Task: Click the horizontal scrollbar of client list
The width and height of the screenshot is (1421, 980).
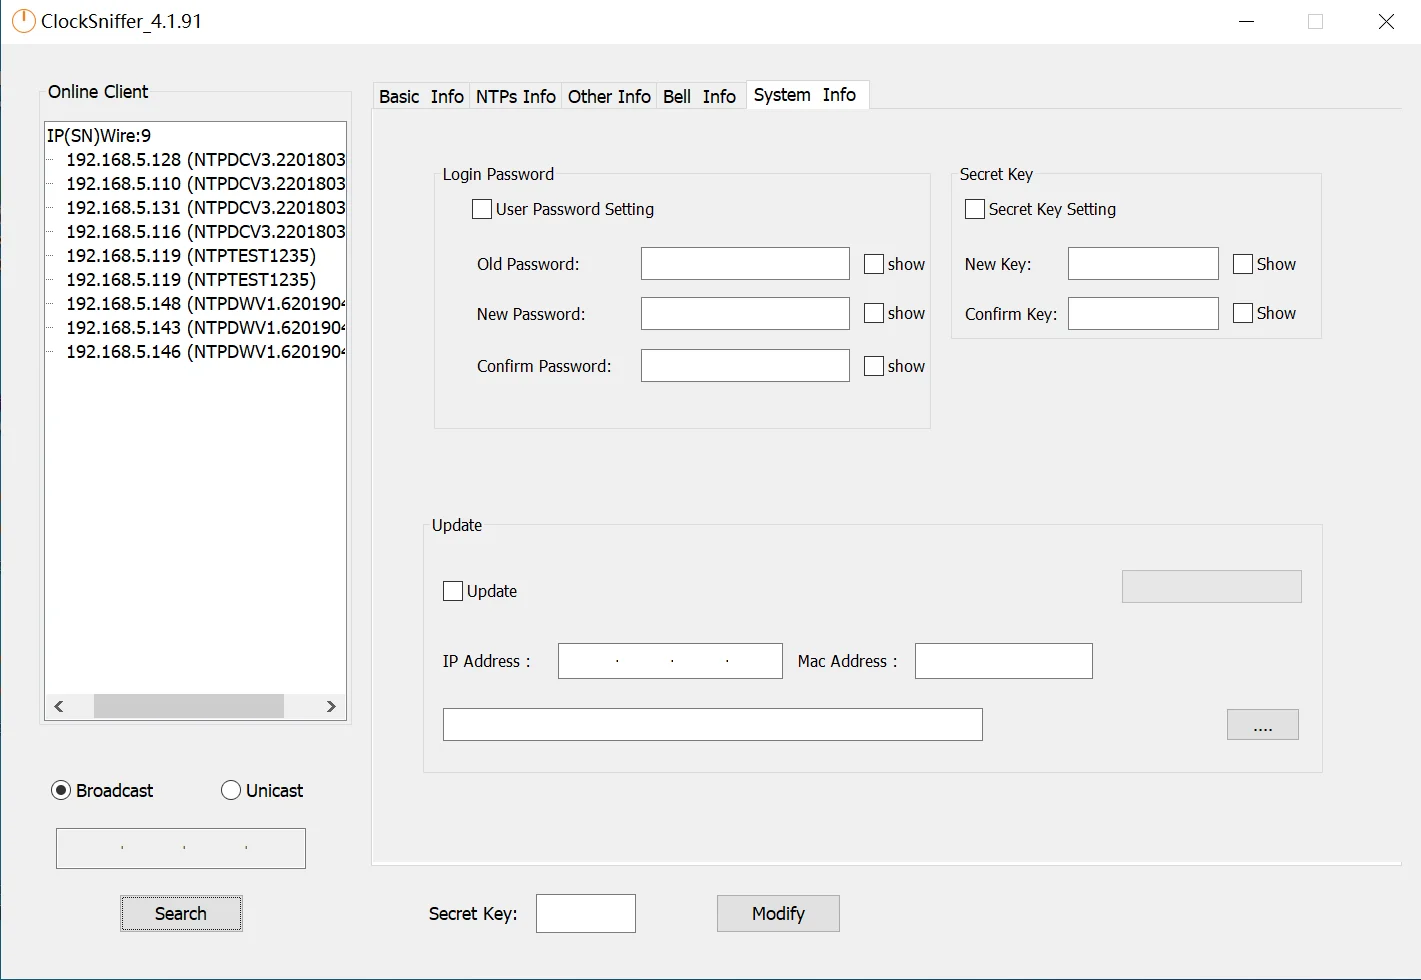Action: (188, 706)
